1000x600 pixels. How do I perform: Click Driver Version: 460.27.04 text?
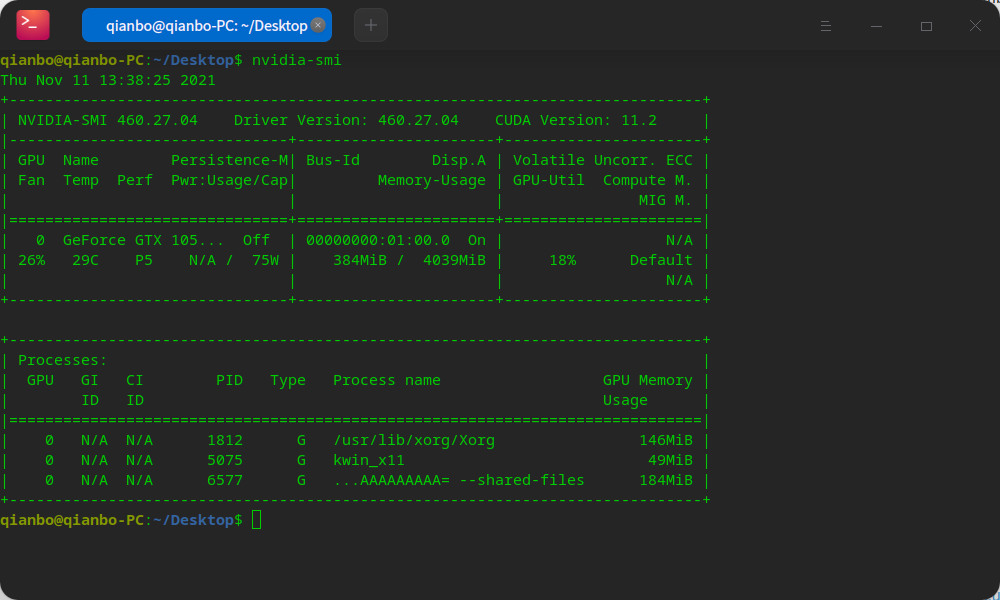click(346, 120)
